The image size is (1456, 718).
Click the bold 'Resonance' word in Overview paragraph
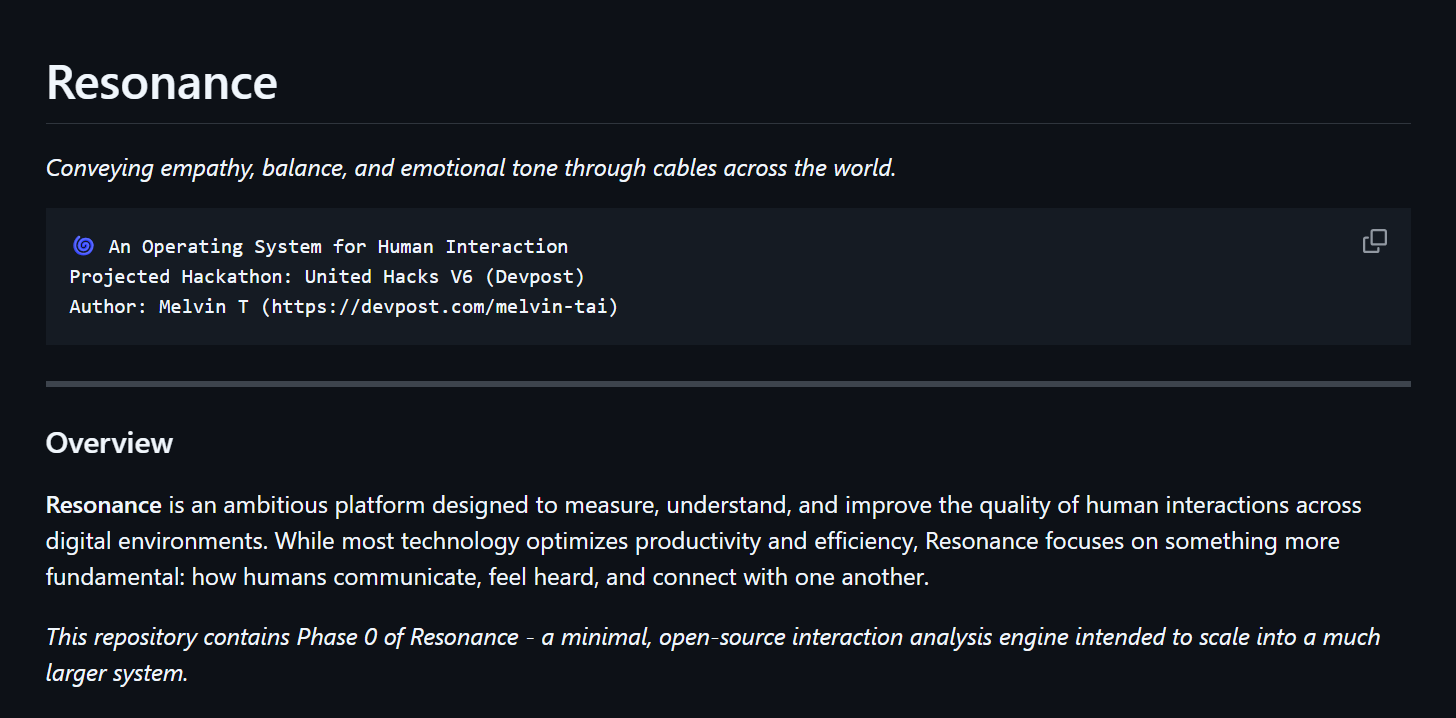[103, 505]
